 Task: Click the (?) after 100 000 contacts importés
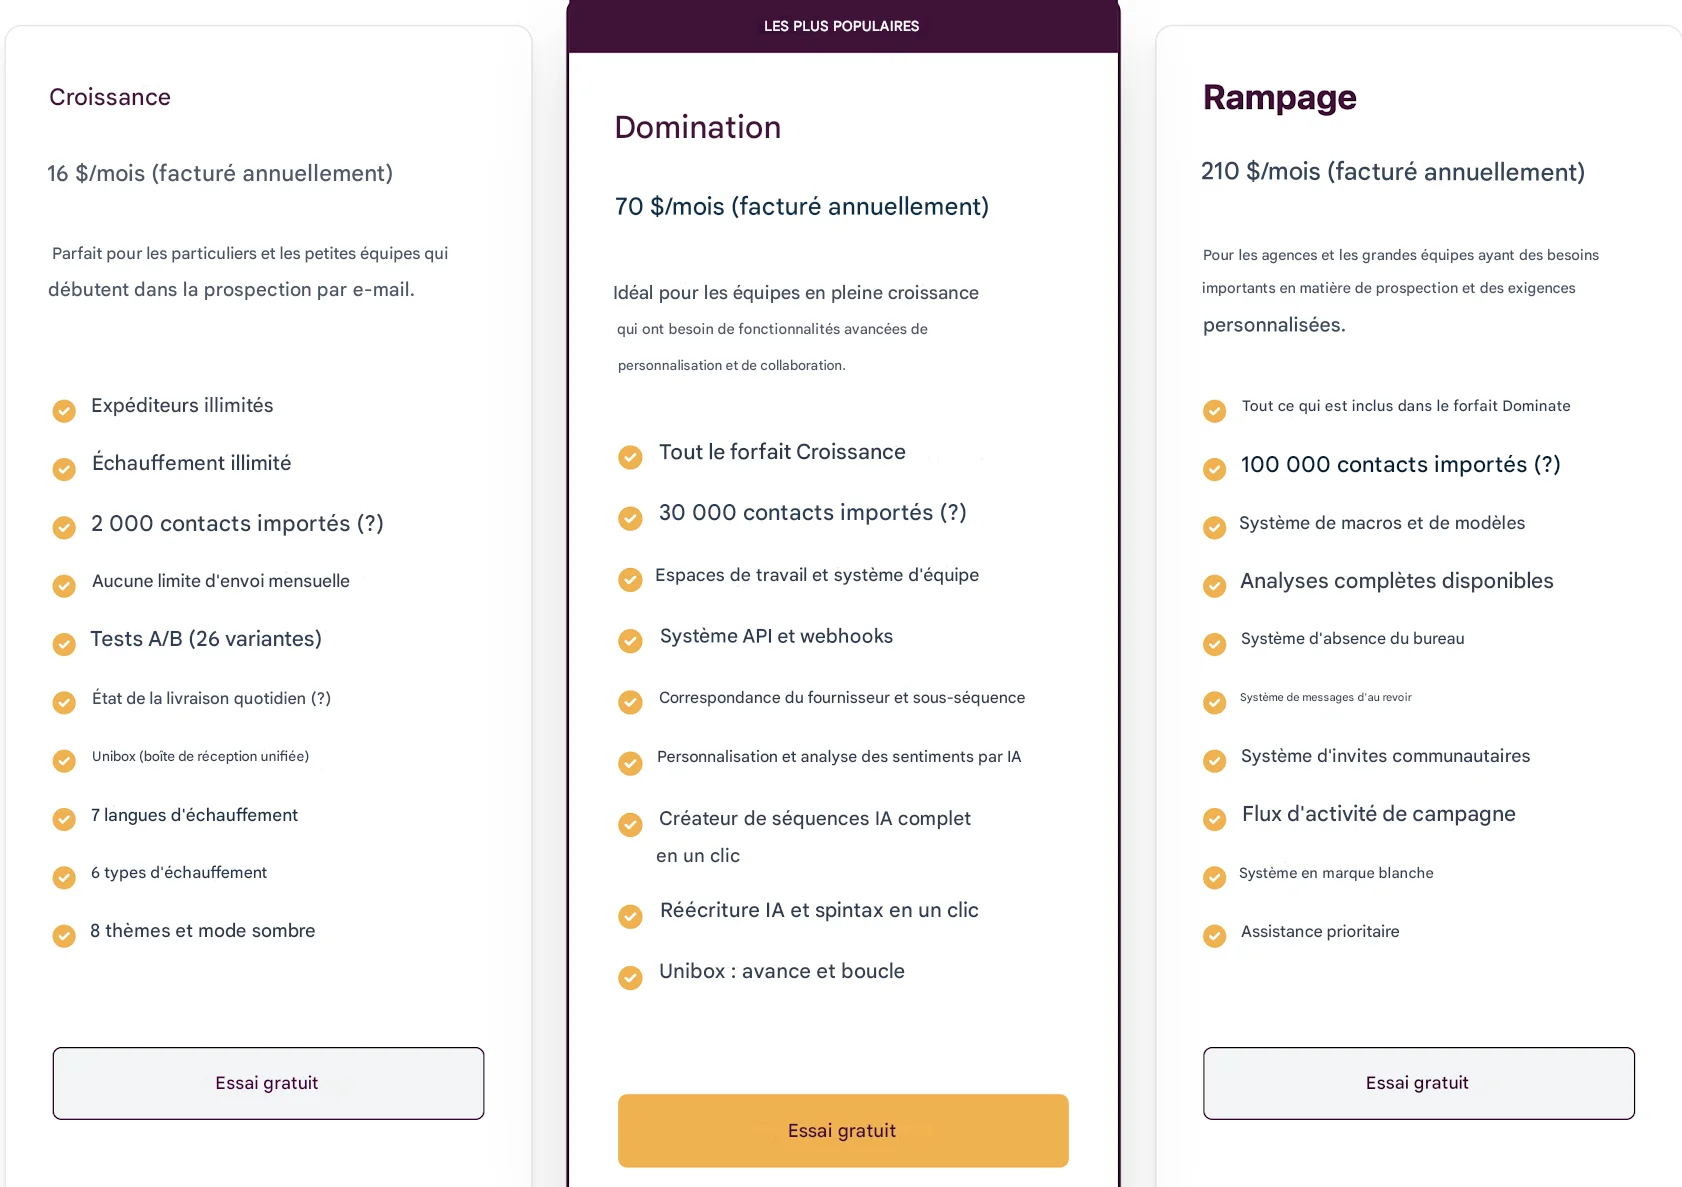(1547, 464)
